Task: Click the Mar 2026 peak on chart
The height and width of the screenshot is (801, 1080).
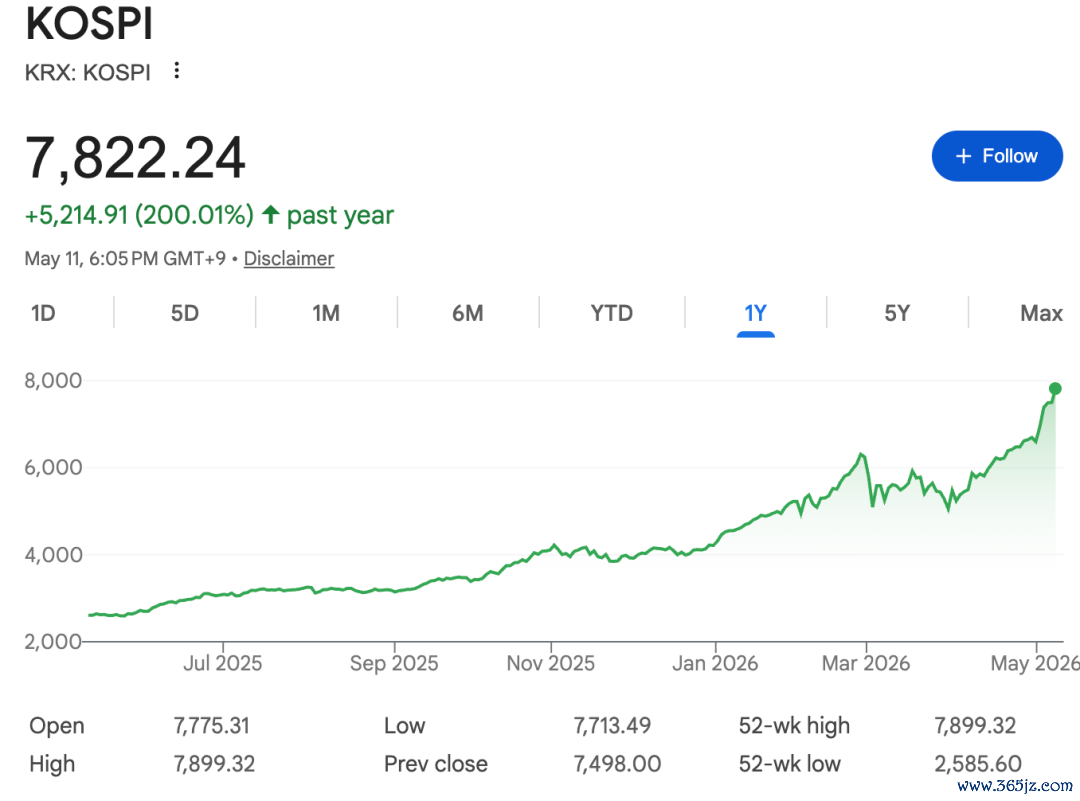Action: coord(860,455)
